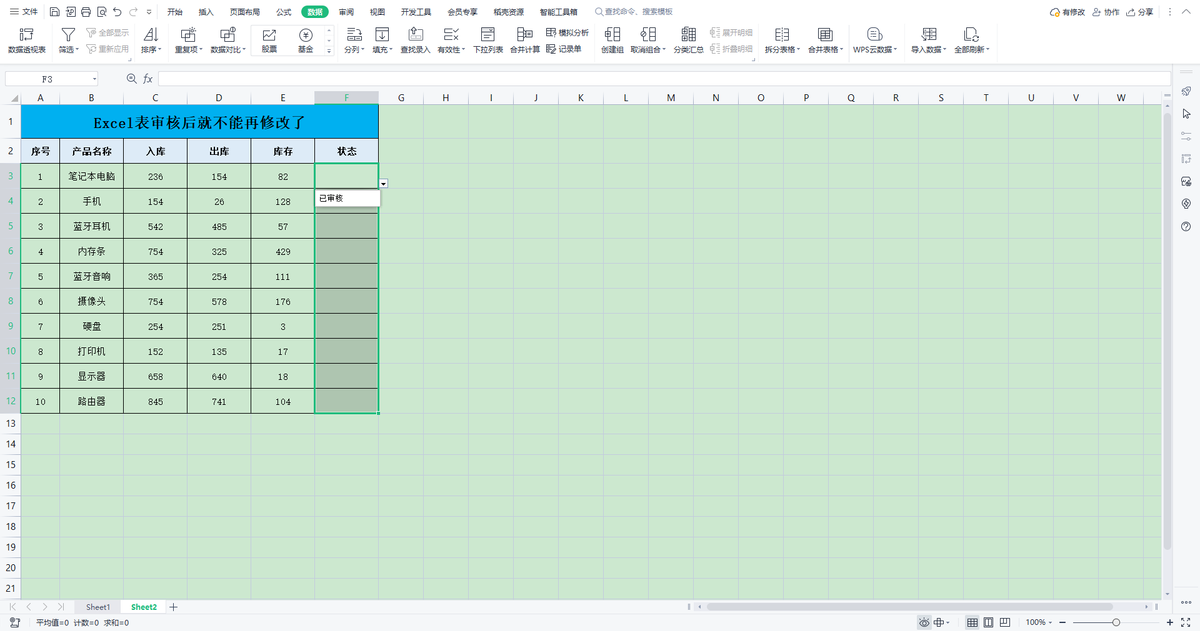This screenshot has height=631, width=1200.
Task: Open the 文件 file menu
Action: click(x=23, y=12)
